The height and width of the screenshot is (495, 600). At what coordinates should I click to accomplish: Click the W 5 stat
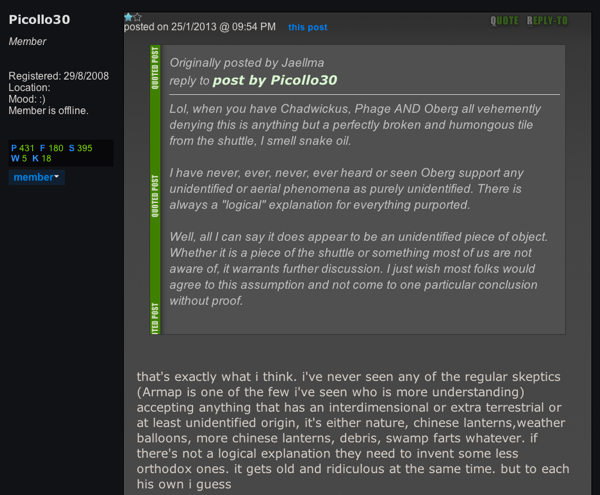pos(19,158)
